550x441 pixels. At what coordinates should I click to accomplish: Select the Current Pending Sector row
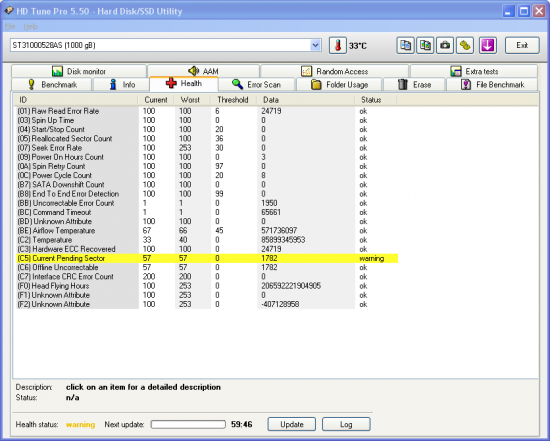coord(207,258)
